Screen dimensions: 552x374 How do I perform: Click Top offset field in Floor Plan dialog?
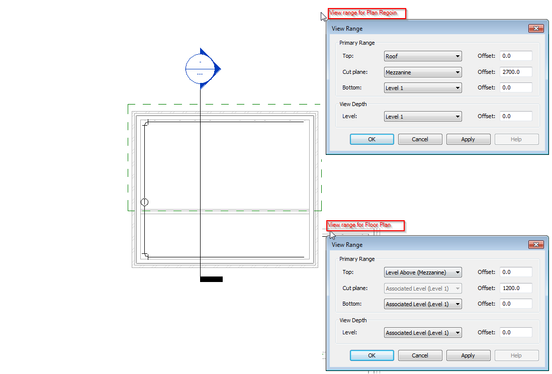point(516,272)
